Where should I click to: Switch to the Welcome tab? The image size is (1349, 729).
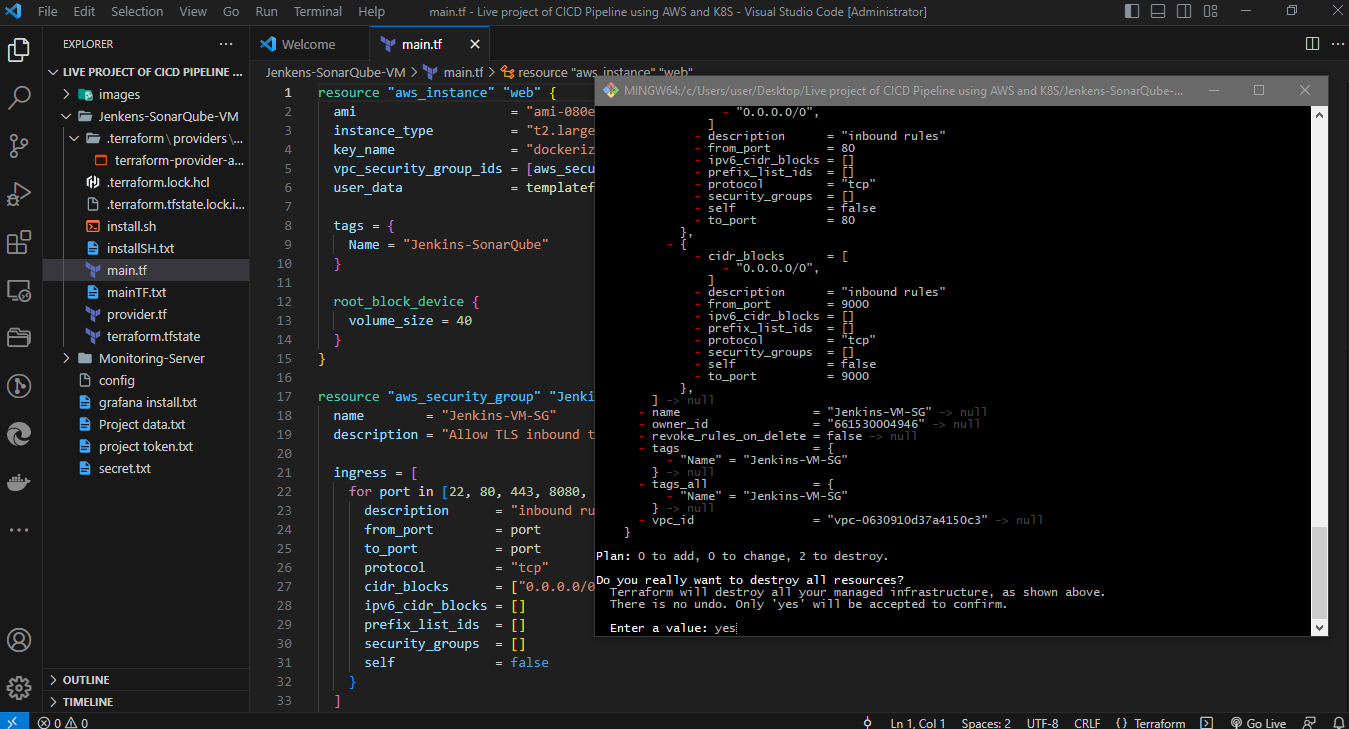(308, 44)
